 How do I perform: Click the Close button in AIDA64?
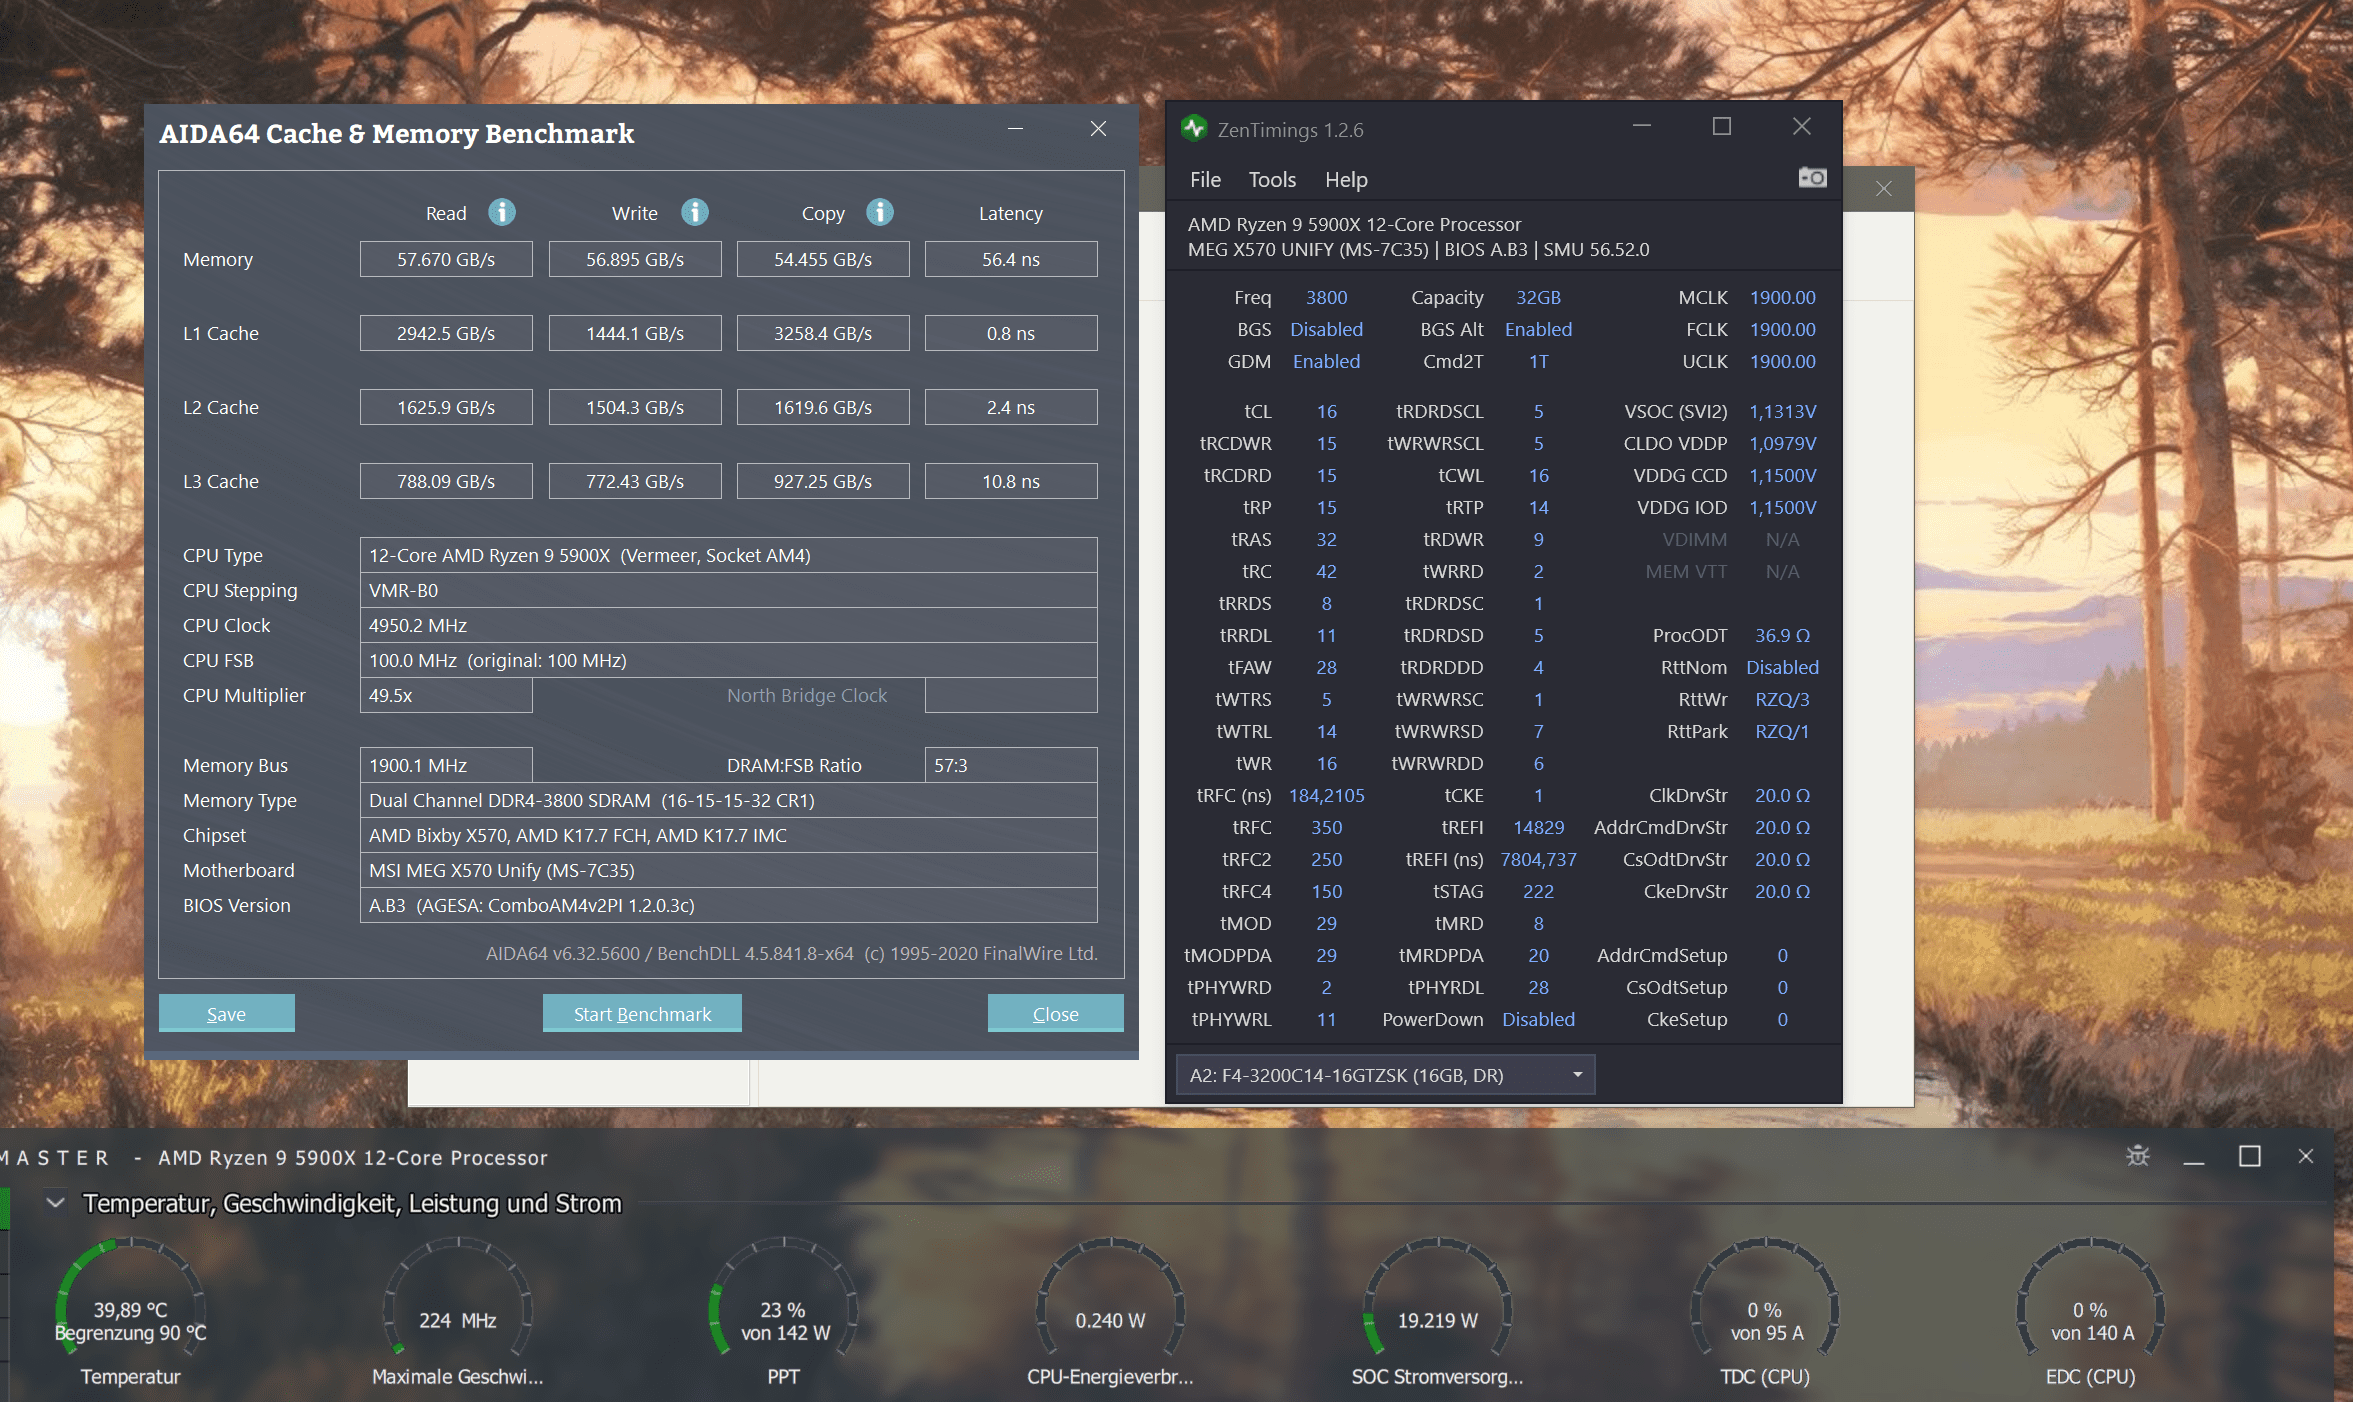pos(1055,1013)
